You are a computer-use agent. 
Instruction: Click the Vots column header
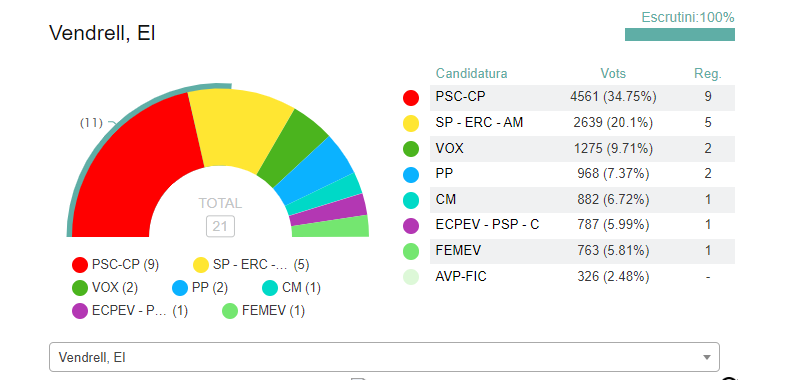[x=613, y=74]
